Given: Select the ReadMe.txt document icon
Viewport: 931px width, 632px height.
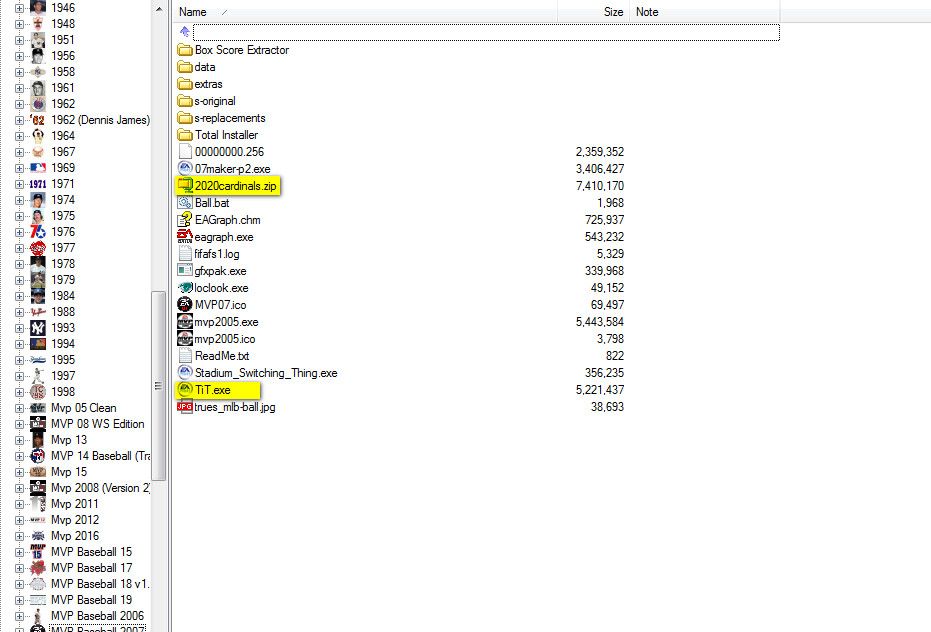Looking at the screenshot, I should click(185, 356).
